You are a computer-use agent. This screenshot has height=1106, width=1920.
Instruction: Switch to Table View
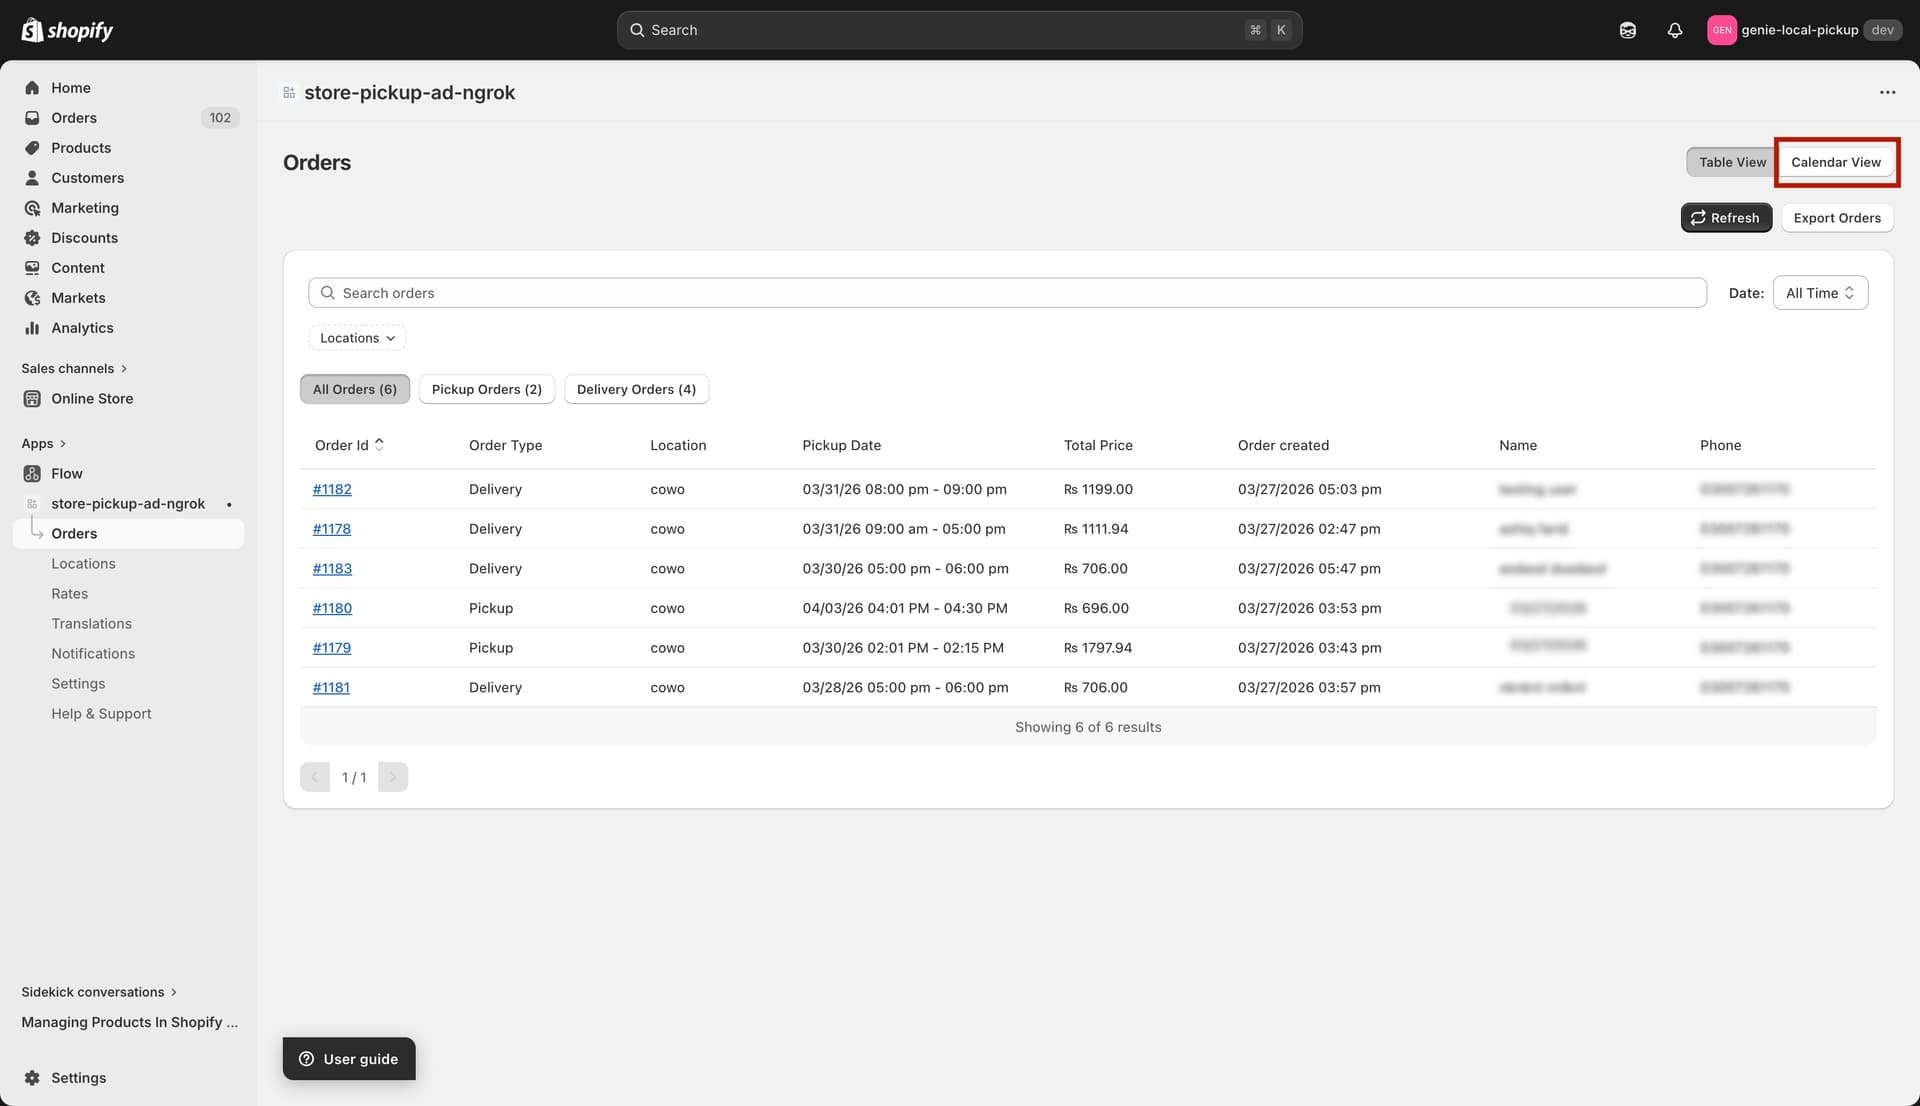(x=1730, y=162)
